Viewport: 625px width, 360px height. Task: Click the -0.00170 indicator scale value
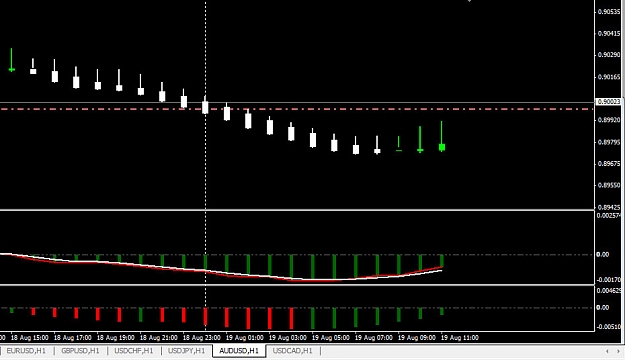click(x=609, y=280)
